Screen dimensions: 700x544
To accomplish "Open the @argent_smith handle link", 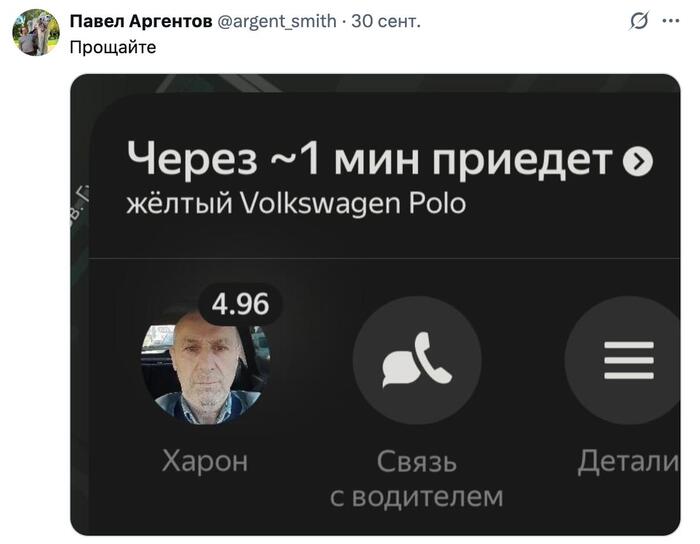I will pyautogui.click(x=277, y=21).
